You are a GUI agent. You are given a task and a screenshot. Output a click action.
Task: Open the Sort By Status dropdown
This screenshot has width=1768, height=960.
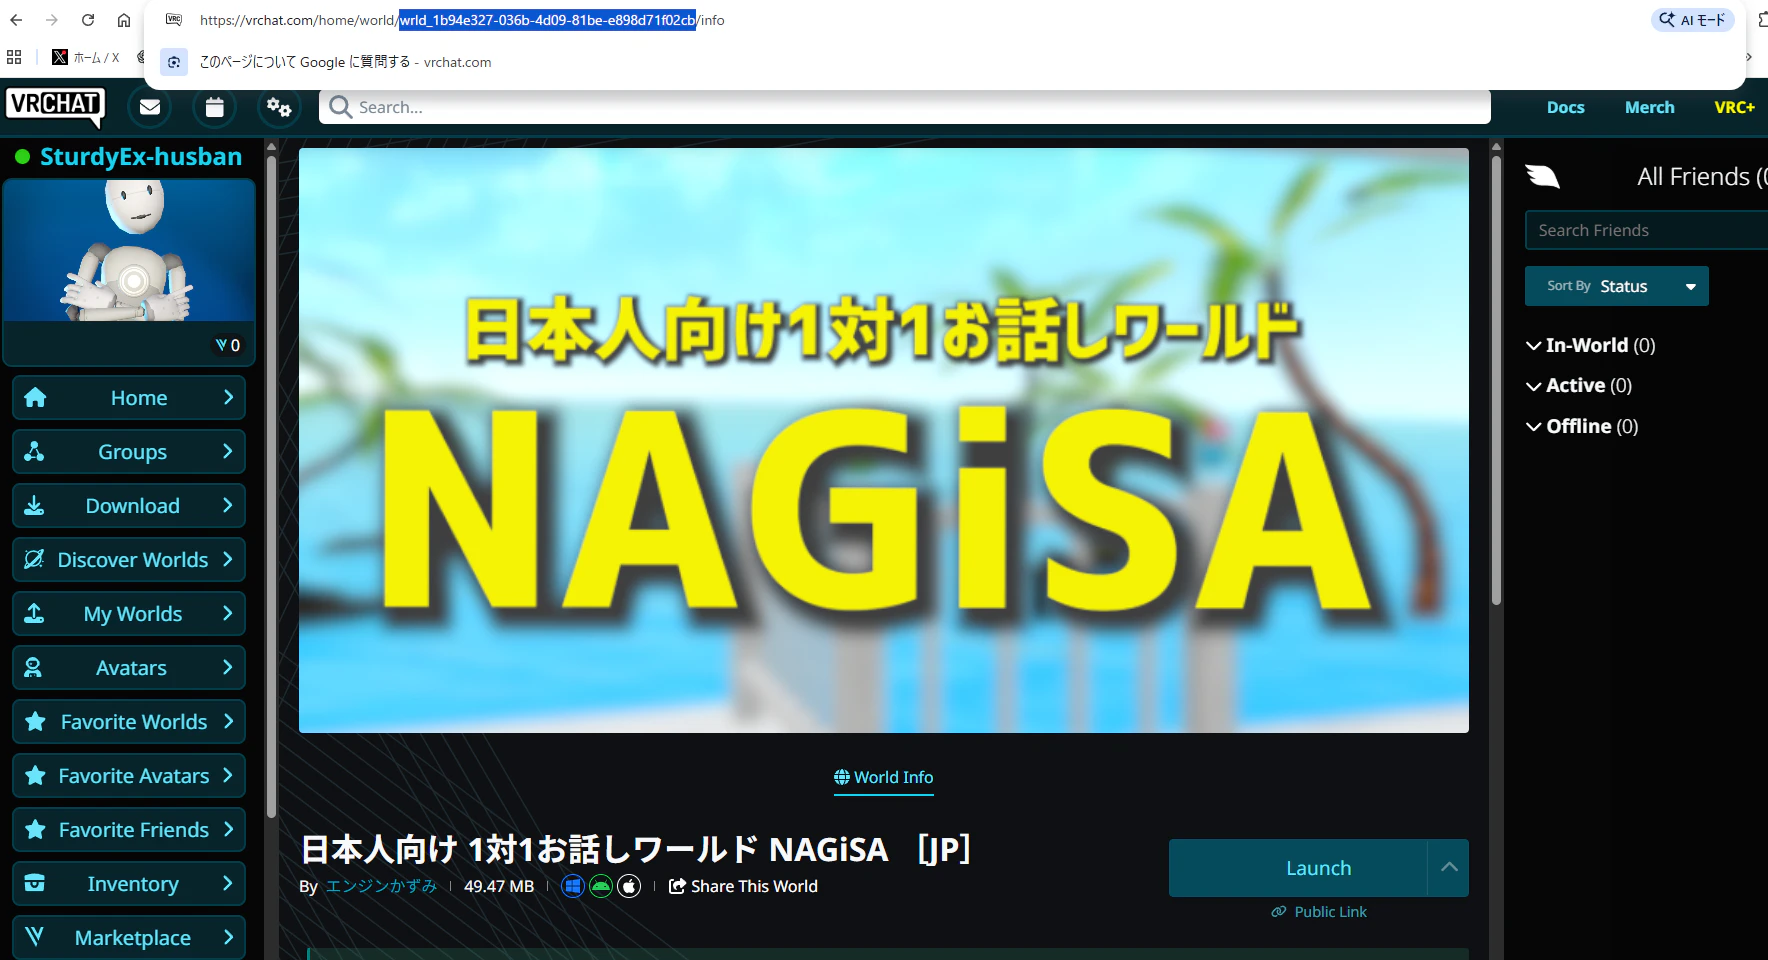point(1616,286)
